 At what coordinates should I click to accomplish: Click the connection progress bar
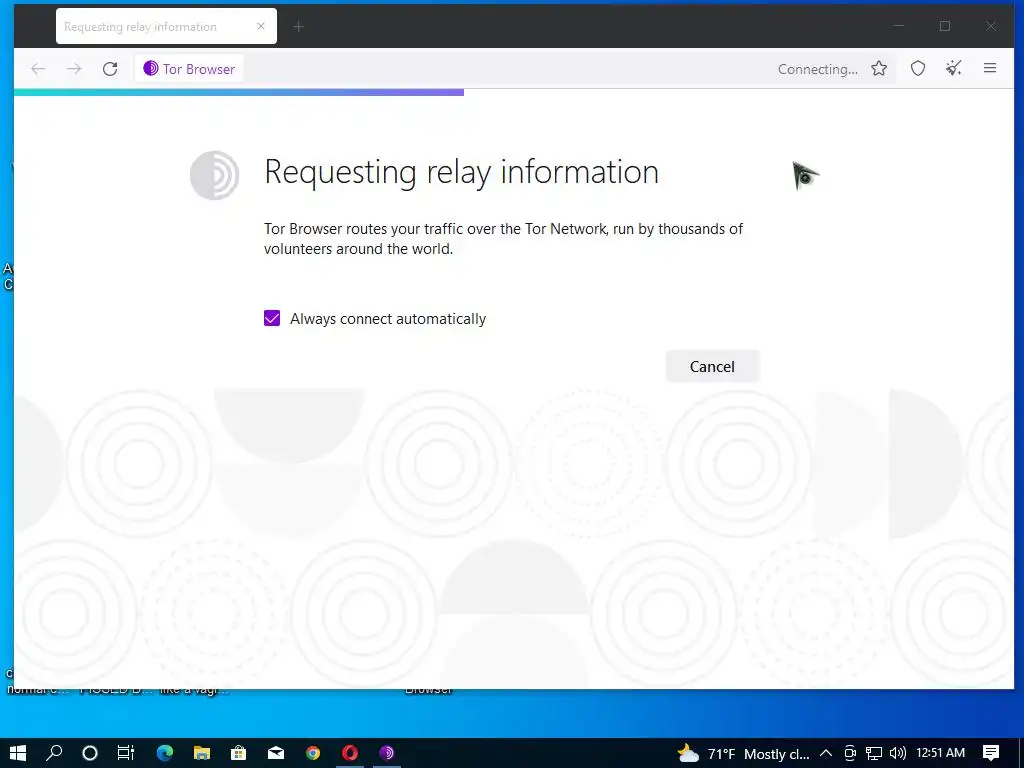coord(238,92)
